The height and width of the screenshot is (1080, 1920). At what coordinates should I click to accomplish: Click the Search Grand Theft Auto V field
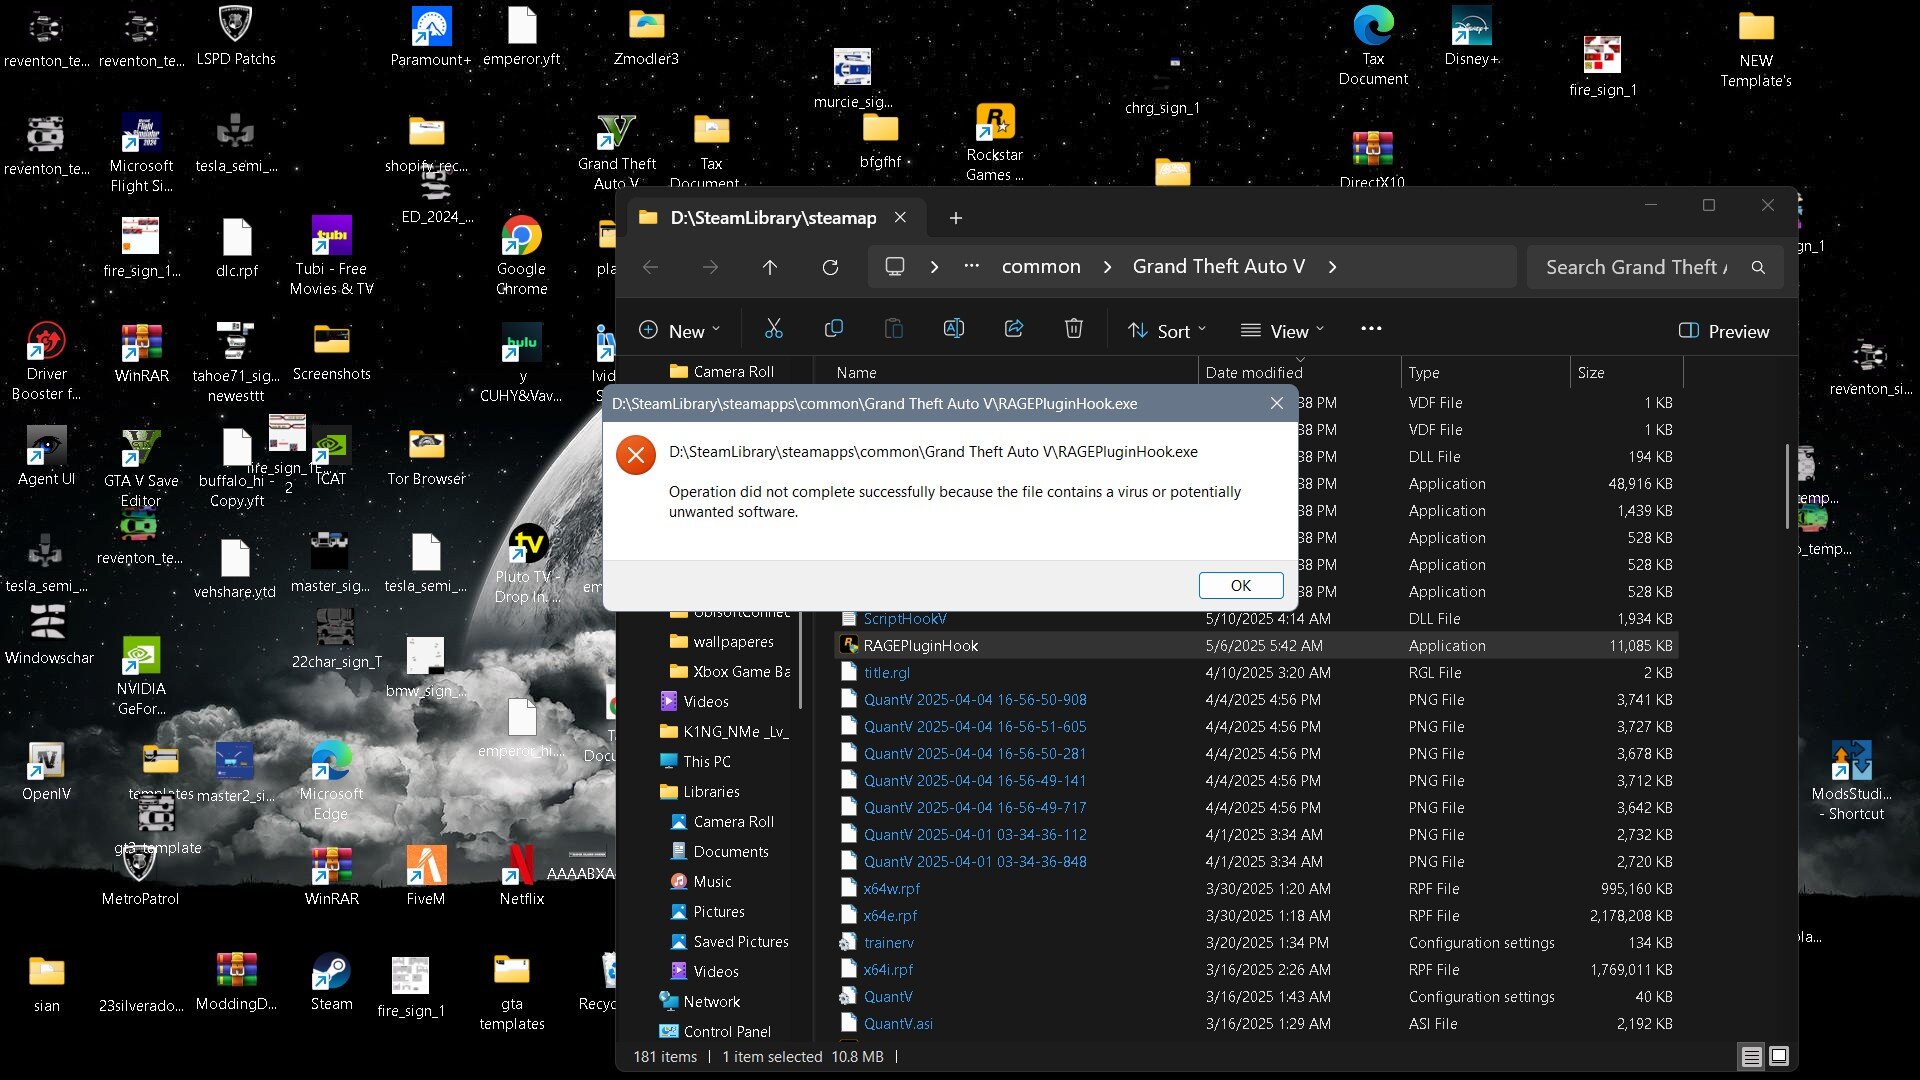coord(1636,267)
